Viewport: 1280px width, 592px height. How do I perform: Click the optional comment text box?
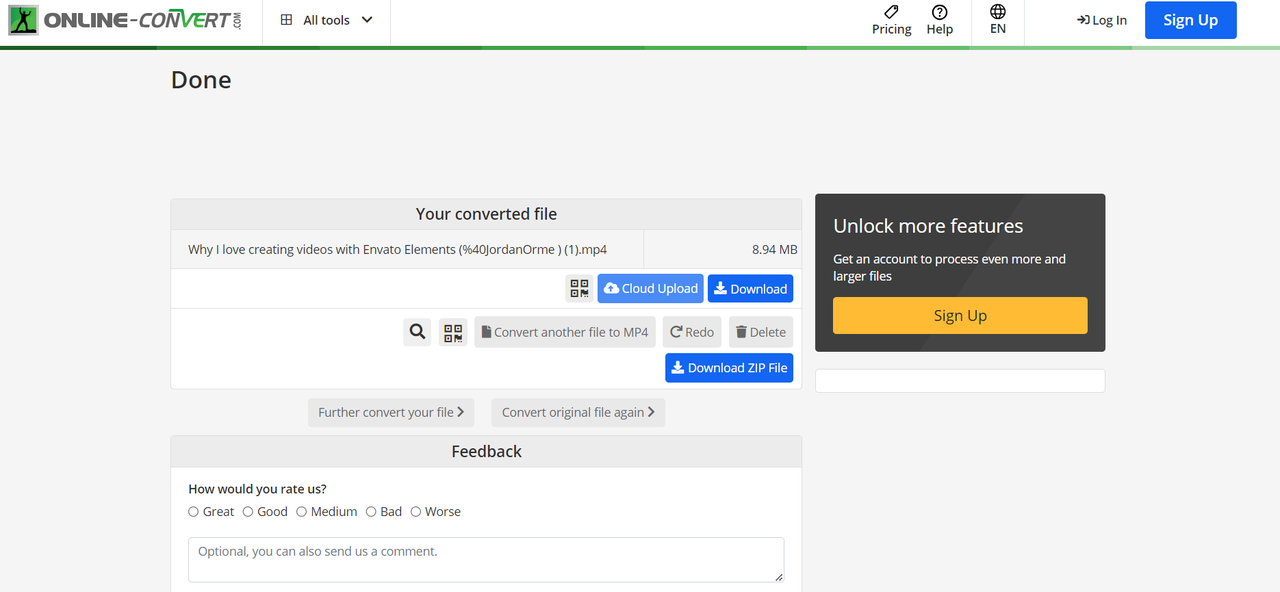click(486, 560)
